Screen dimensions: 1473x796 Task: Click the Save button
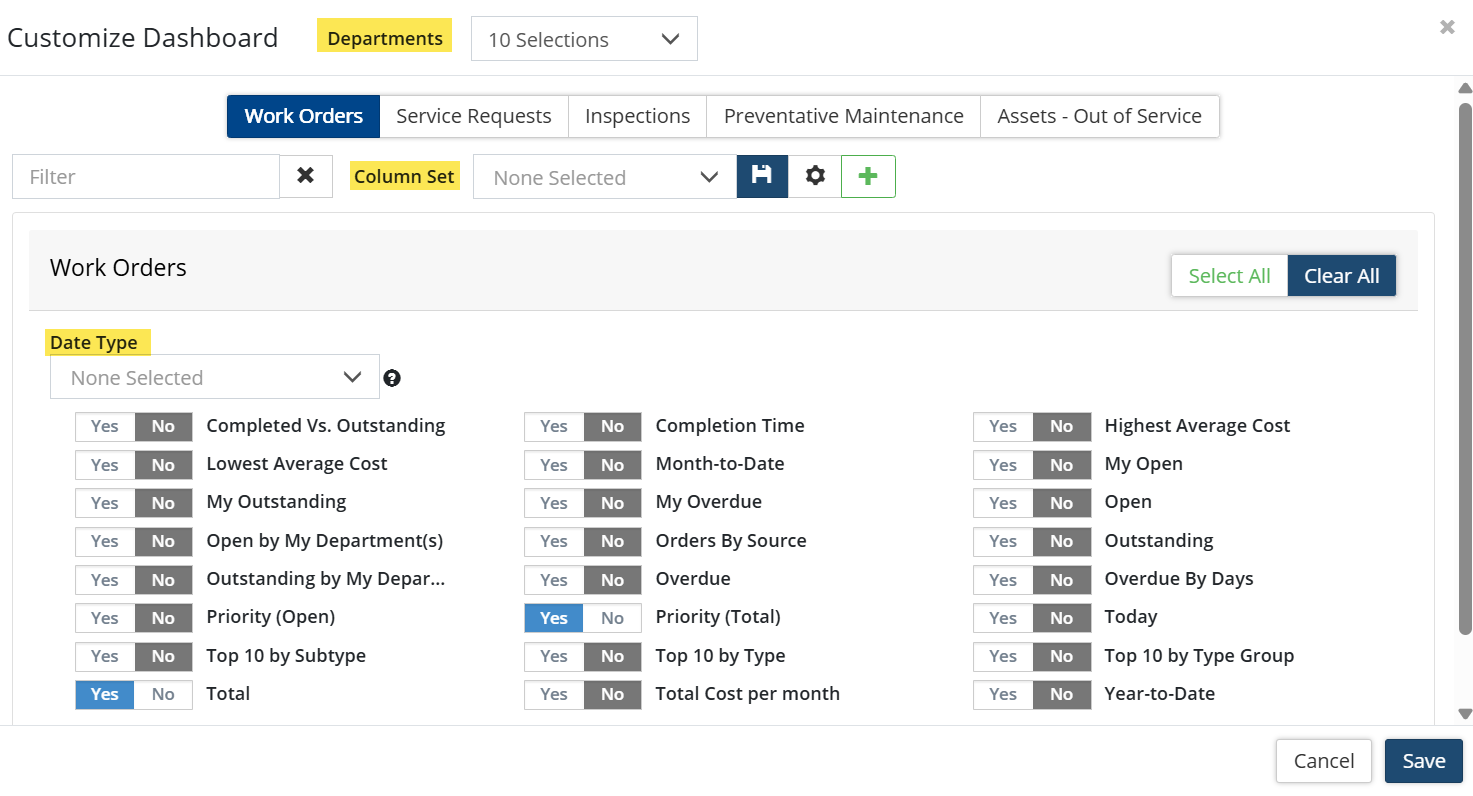(1423, 761)
